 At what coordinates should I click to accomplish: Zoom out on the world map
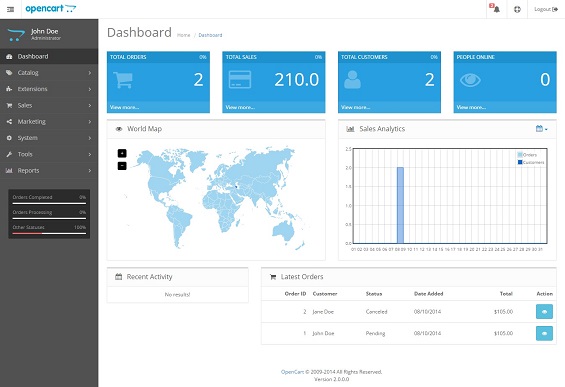tap(122, 166)
